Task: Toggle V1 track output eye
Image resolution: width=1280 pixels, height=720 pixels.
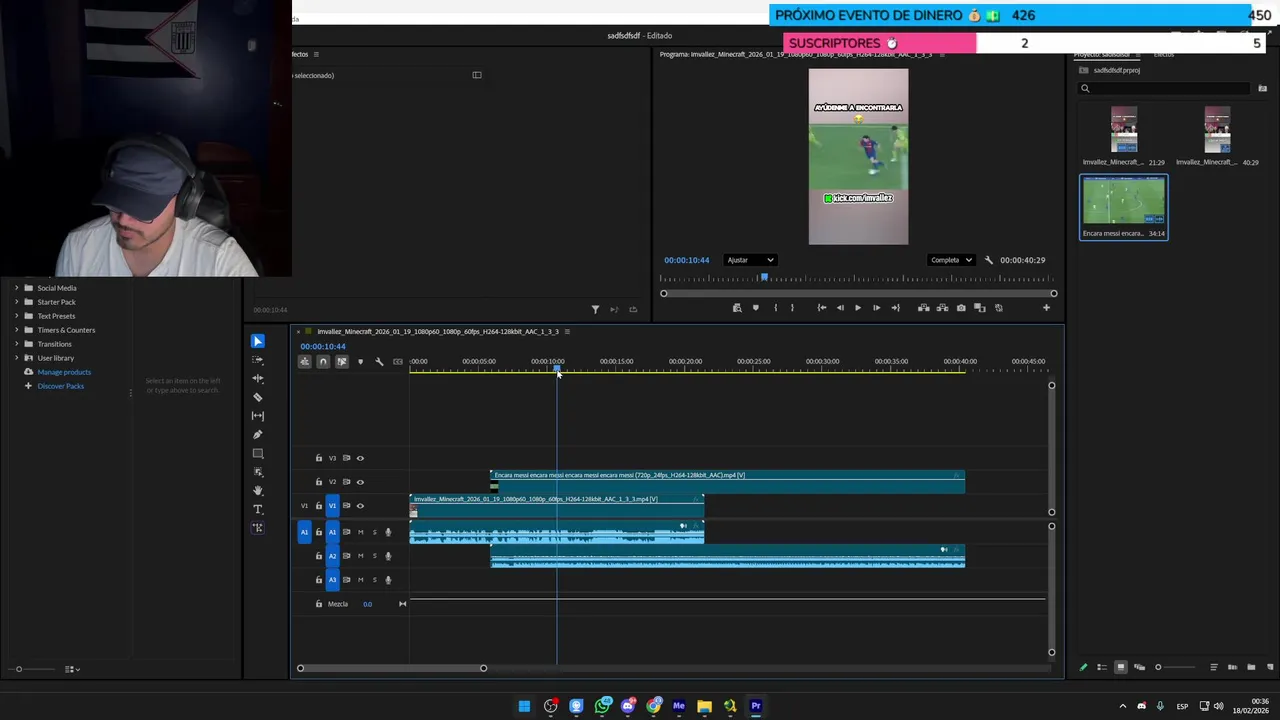Action: click(360, 506)
